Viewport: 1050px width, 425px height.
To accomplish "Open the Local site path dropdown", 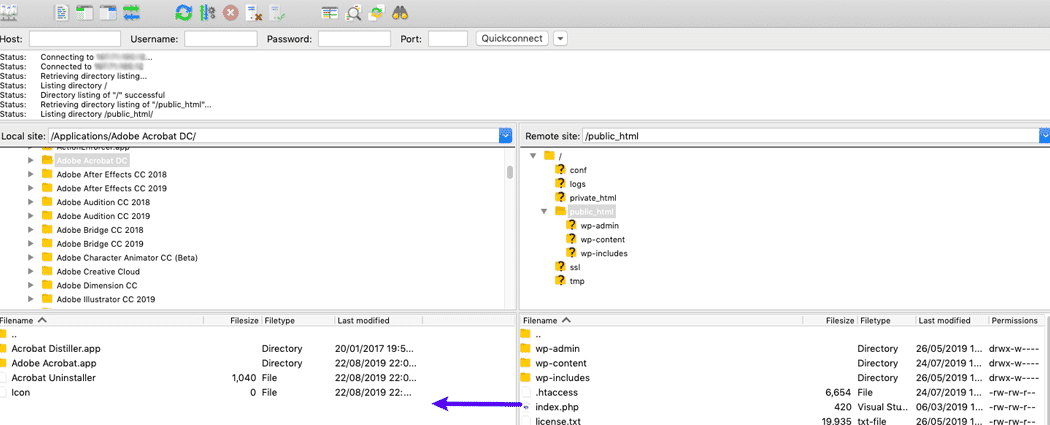I will pos(505,135).
